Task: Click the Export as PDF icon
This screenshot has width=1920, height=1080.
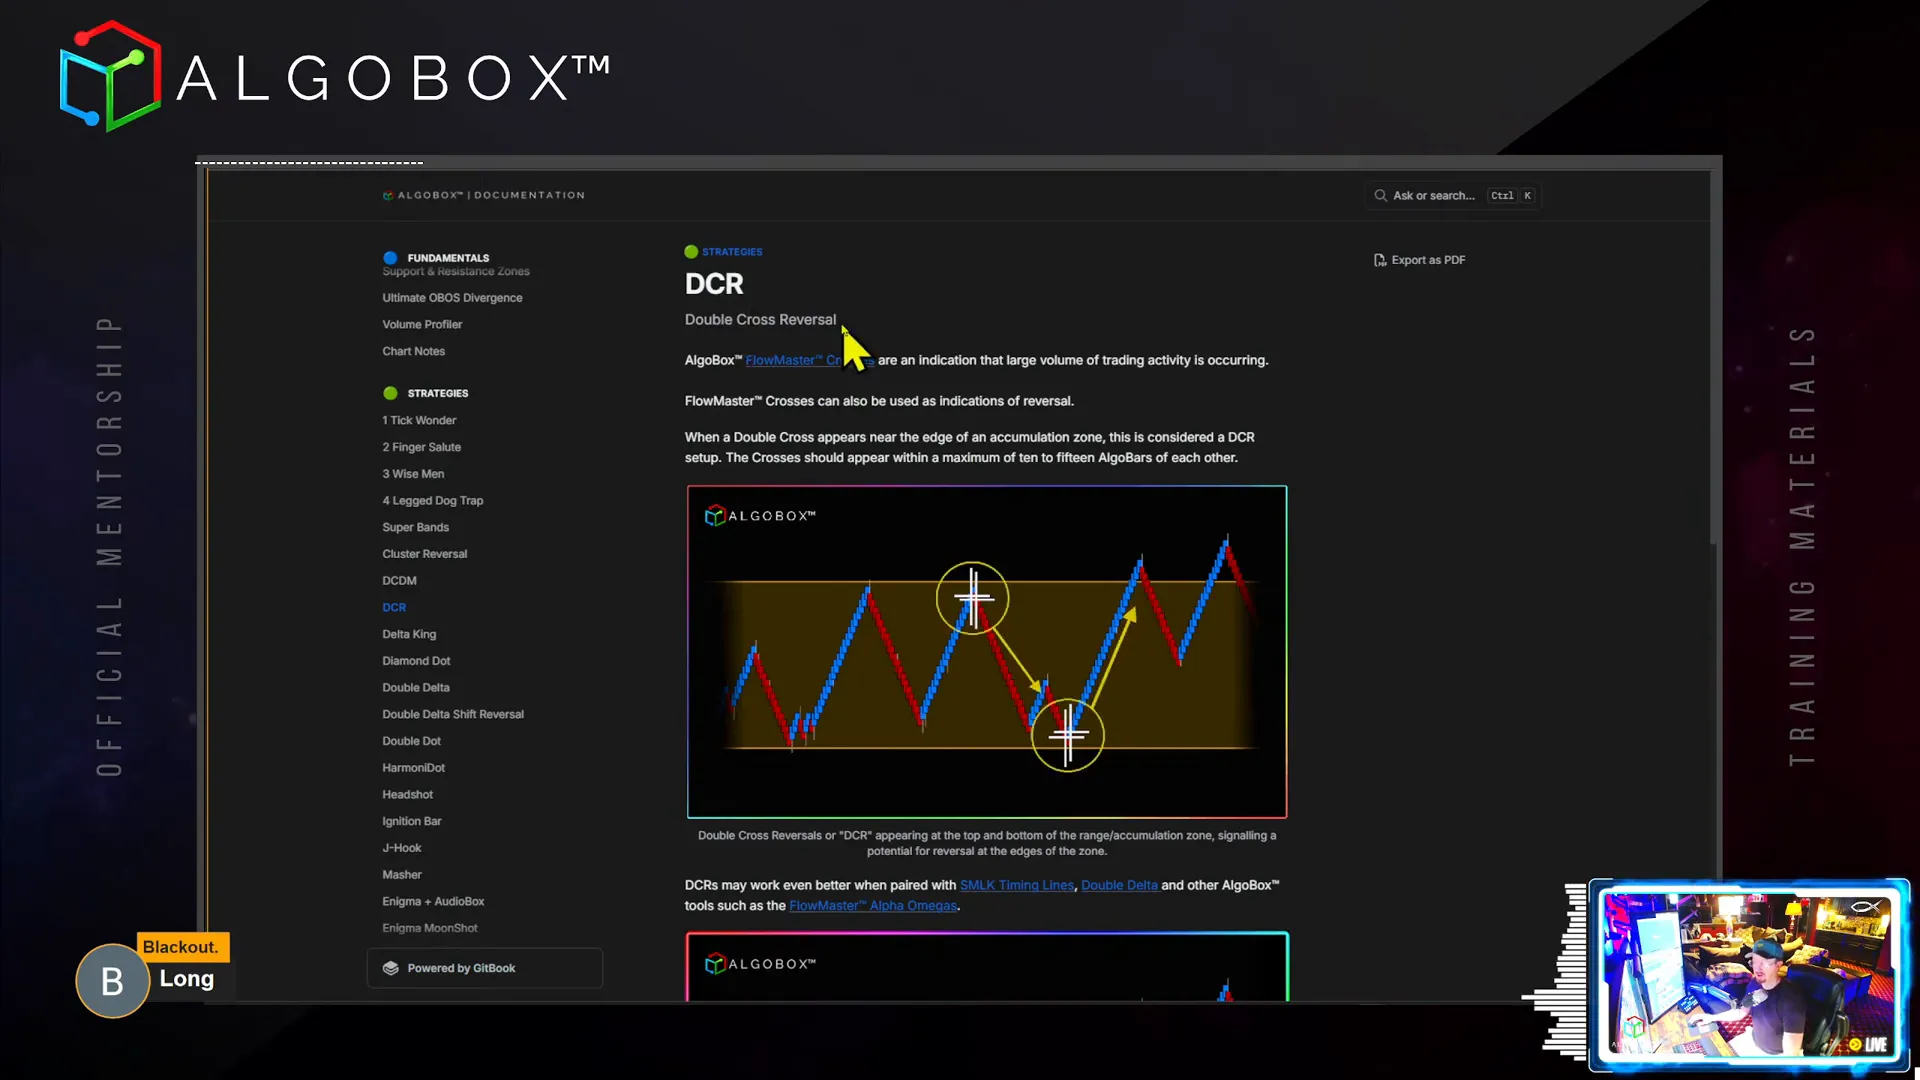Action: coord(1380,260)
